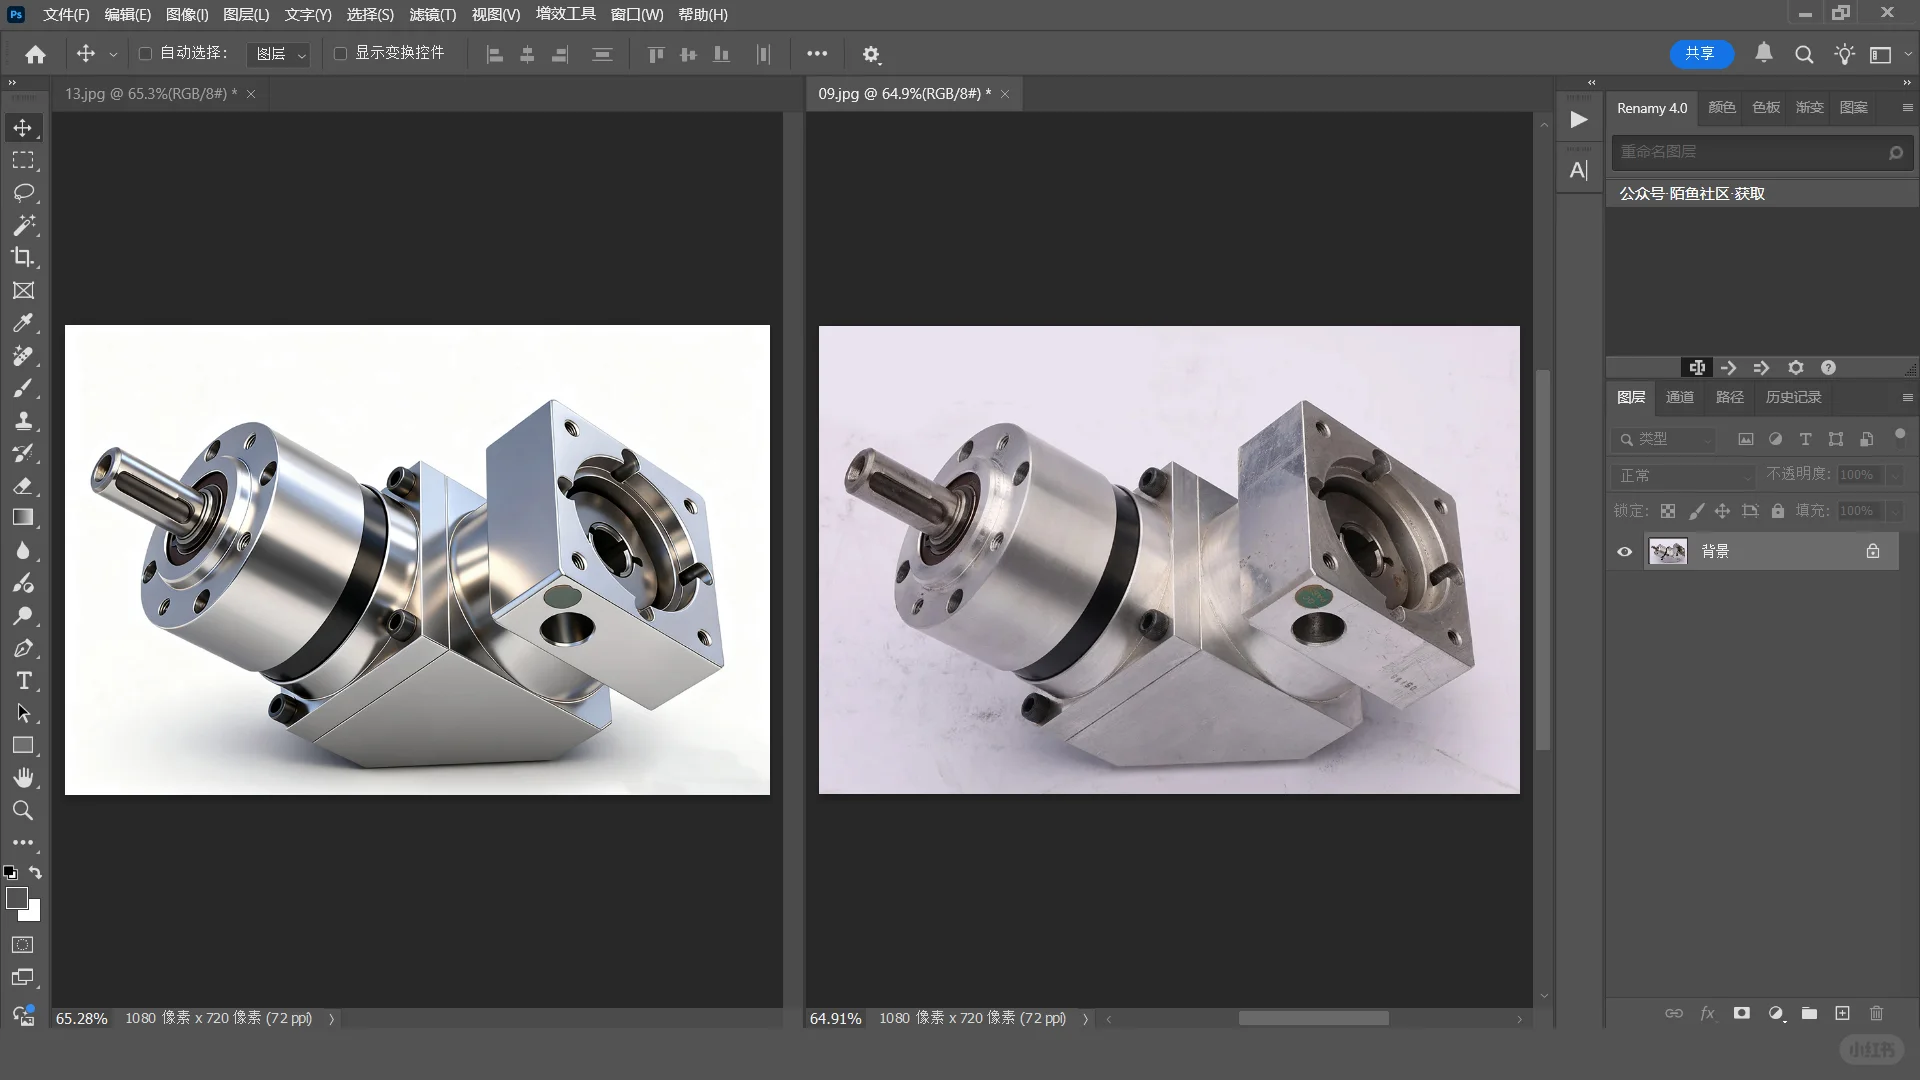Enable the 自动选择 checkbox
The image size is (1920, 1080).
click(145, 54)
